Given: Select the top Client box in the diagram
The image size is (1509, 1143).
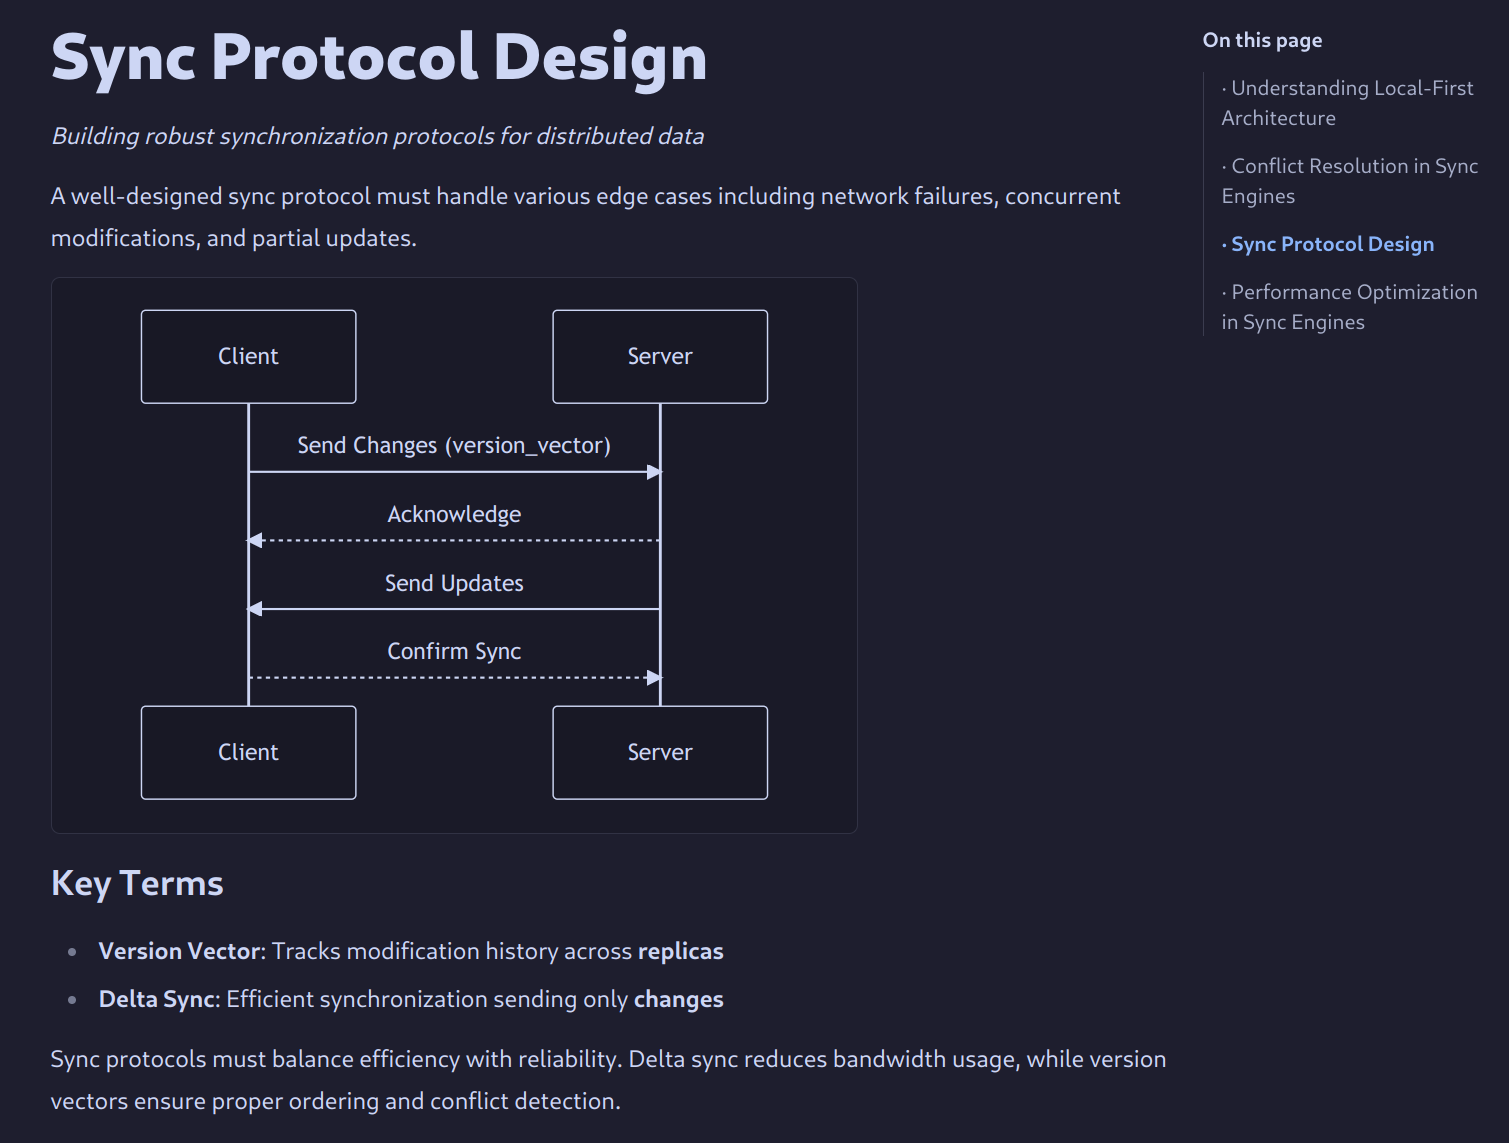Looking at the screenshot, I should [x=248, y=356].
